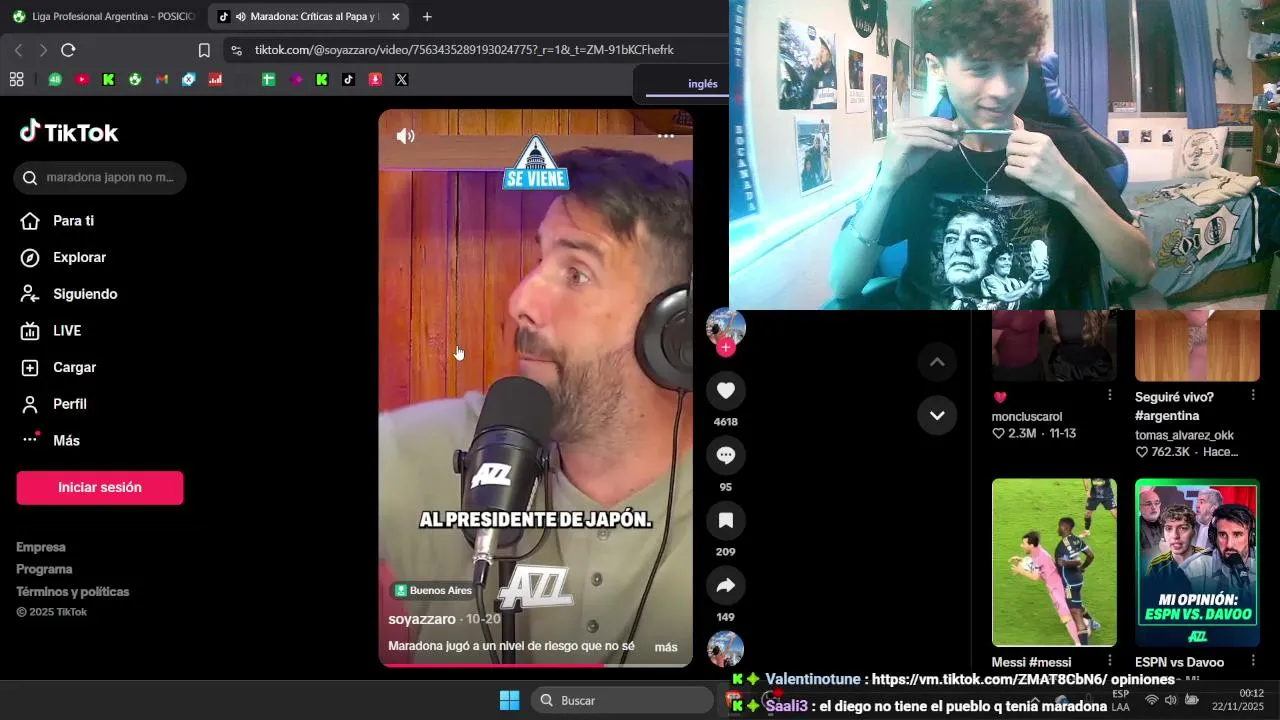This screenshot has width=1280, height=720.
Task: Open the browser apps grid icon
Action: click(16, 79)
